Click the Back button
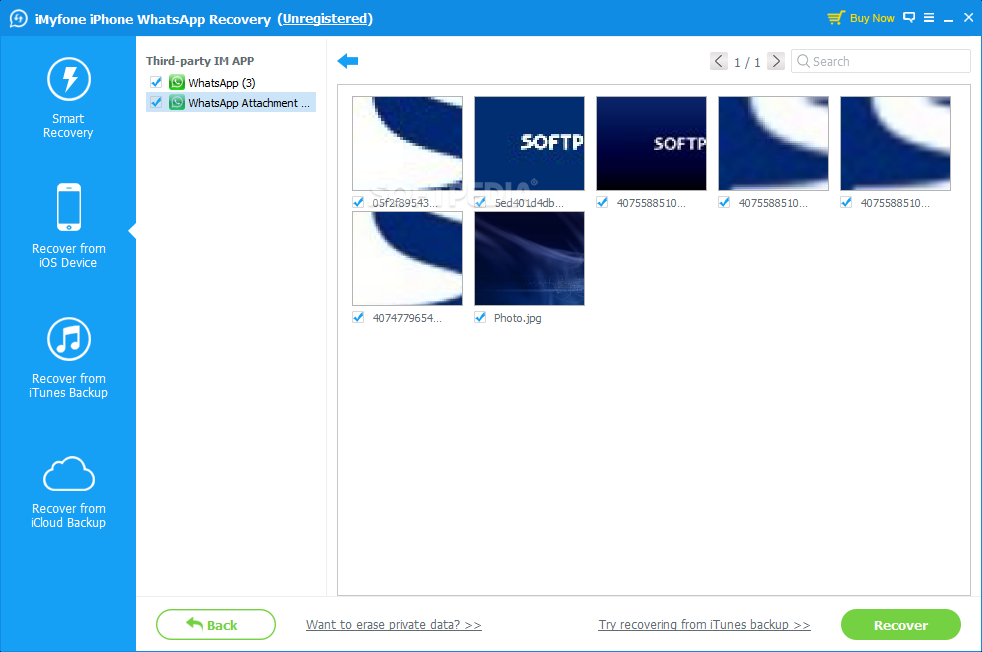The width and height of the screenshot is (982, 652). tap(215, 624)
